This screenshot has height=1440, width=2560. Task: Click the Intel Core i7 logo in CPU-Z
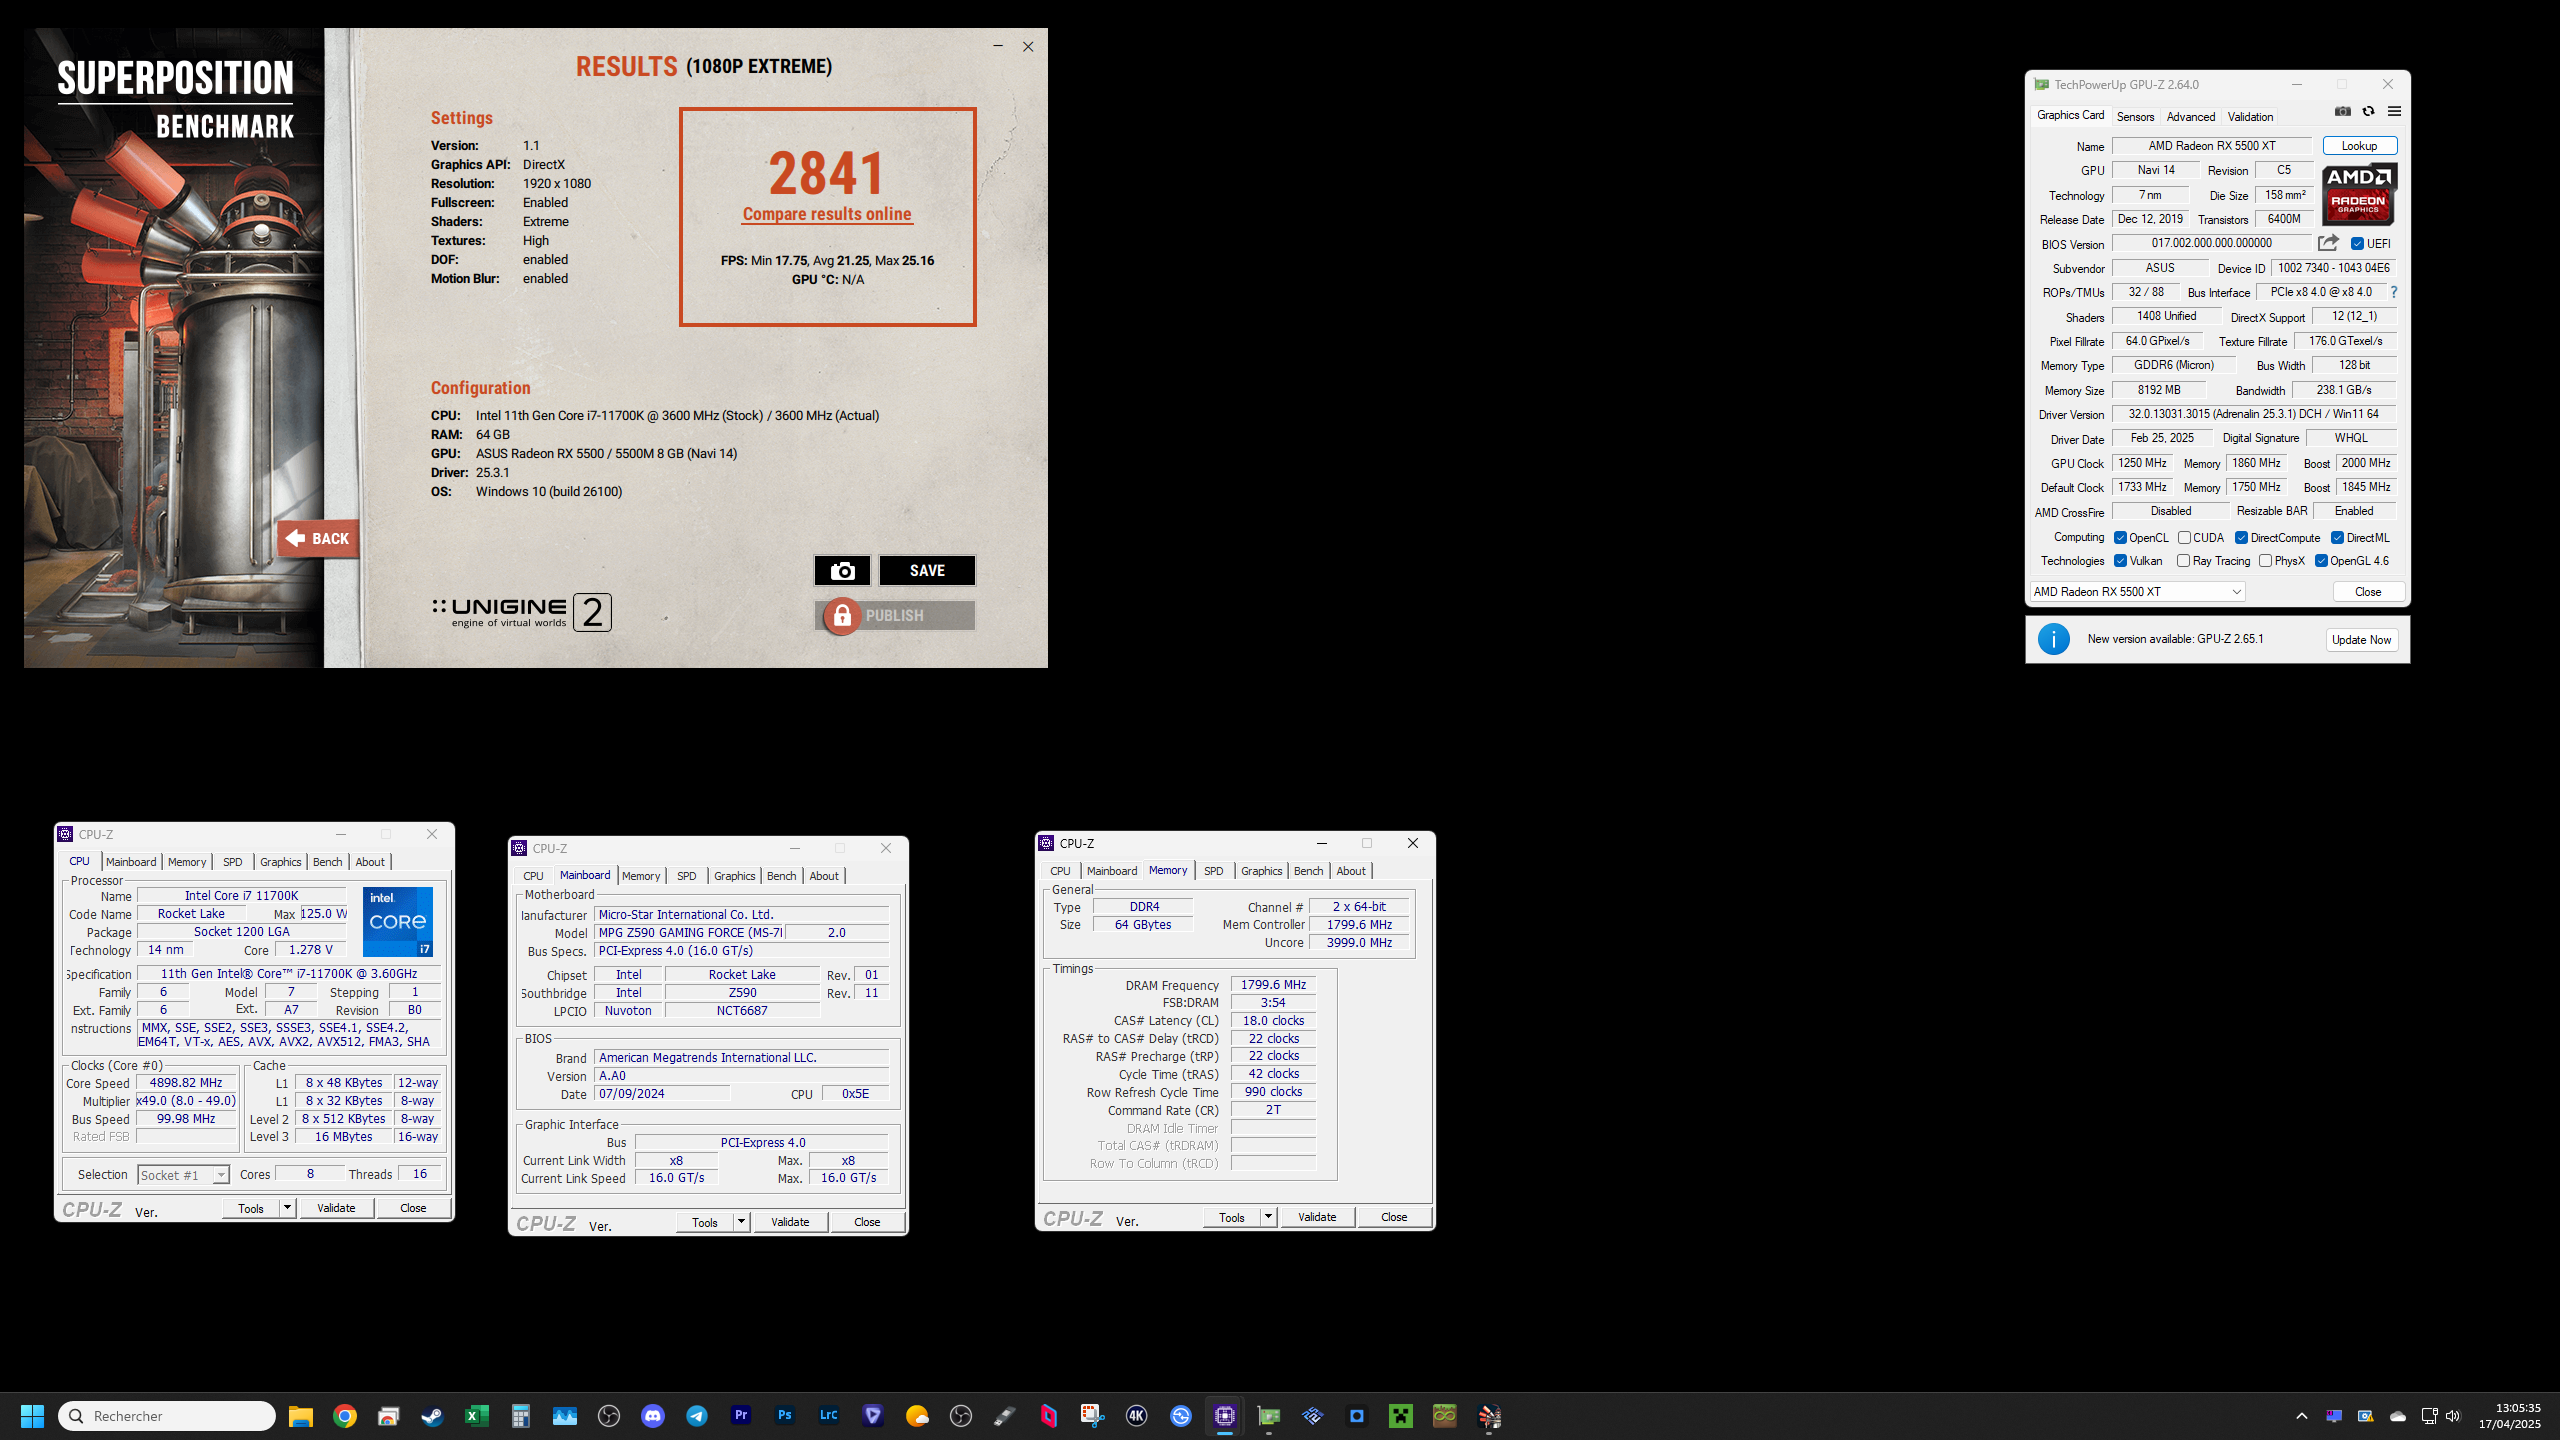pyautogui.click(x=398, y=921)
